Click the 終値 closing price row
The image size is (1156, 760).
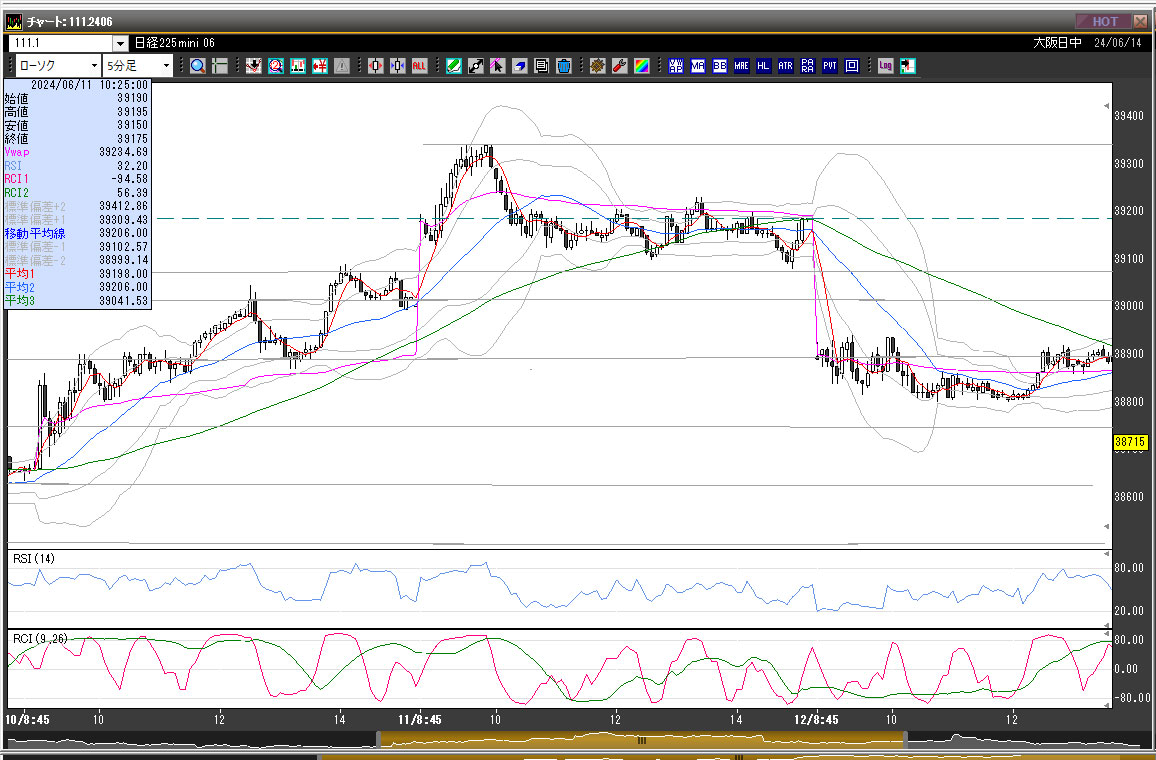(x=77, y=139)
